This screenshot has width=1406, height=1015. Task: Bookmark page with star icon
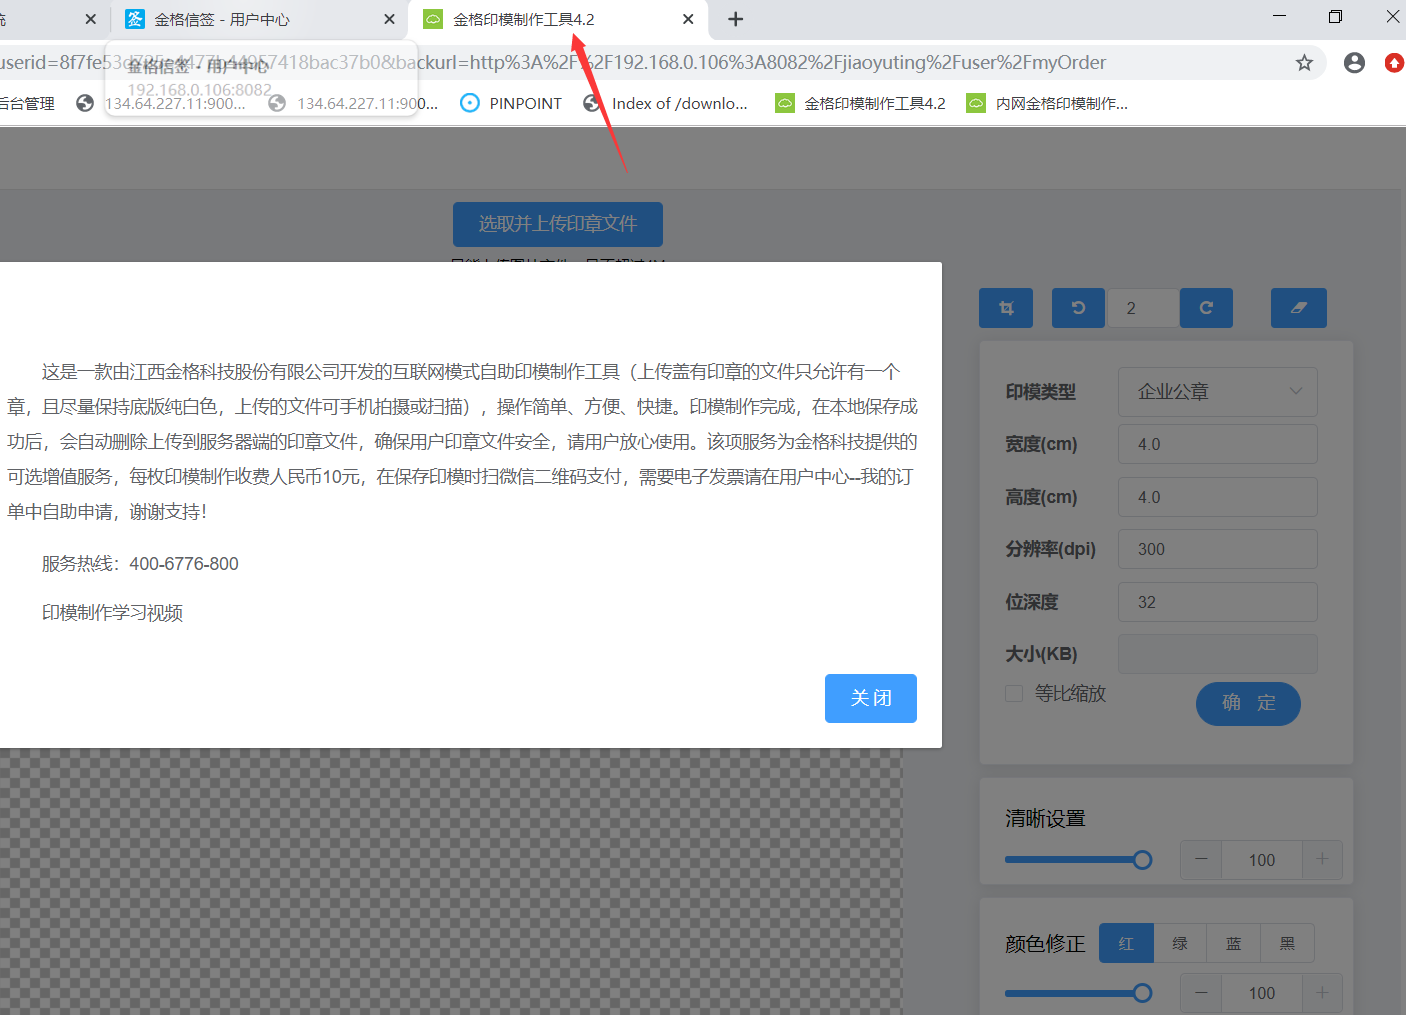(x=1304, y=63)
